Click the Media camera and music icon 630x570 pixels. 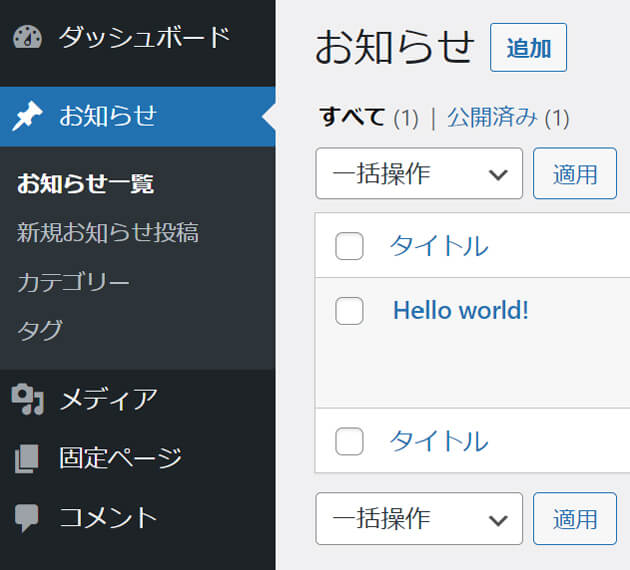click(x=27, y=399)
